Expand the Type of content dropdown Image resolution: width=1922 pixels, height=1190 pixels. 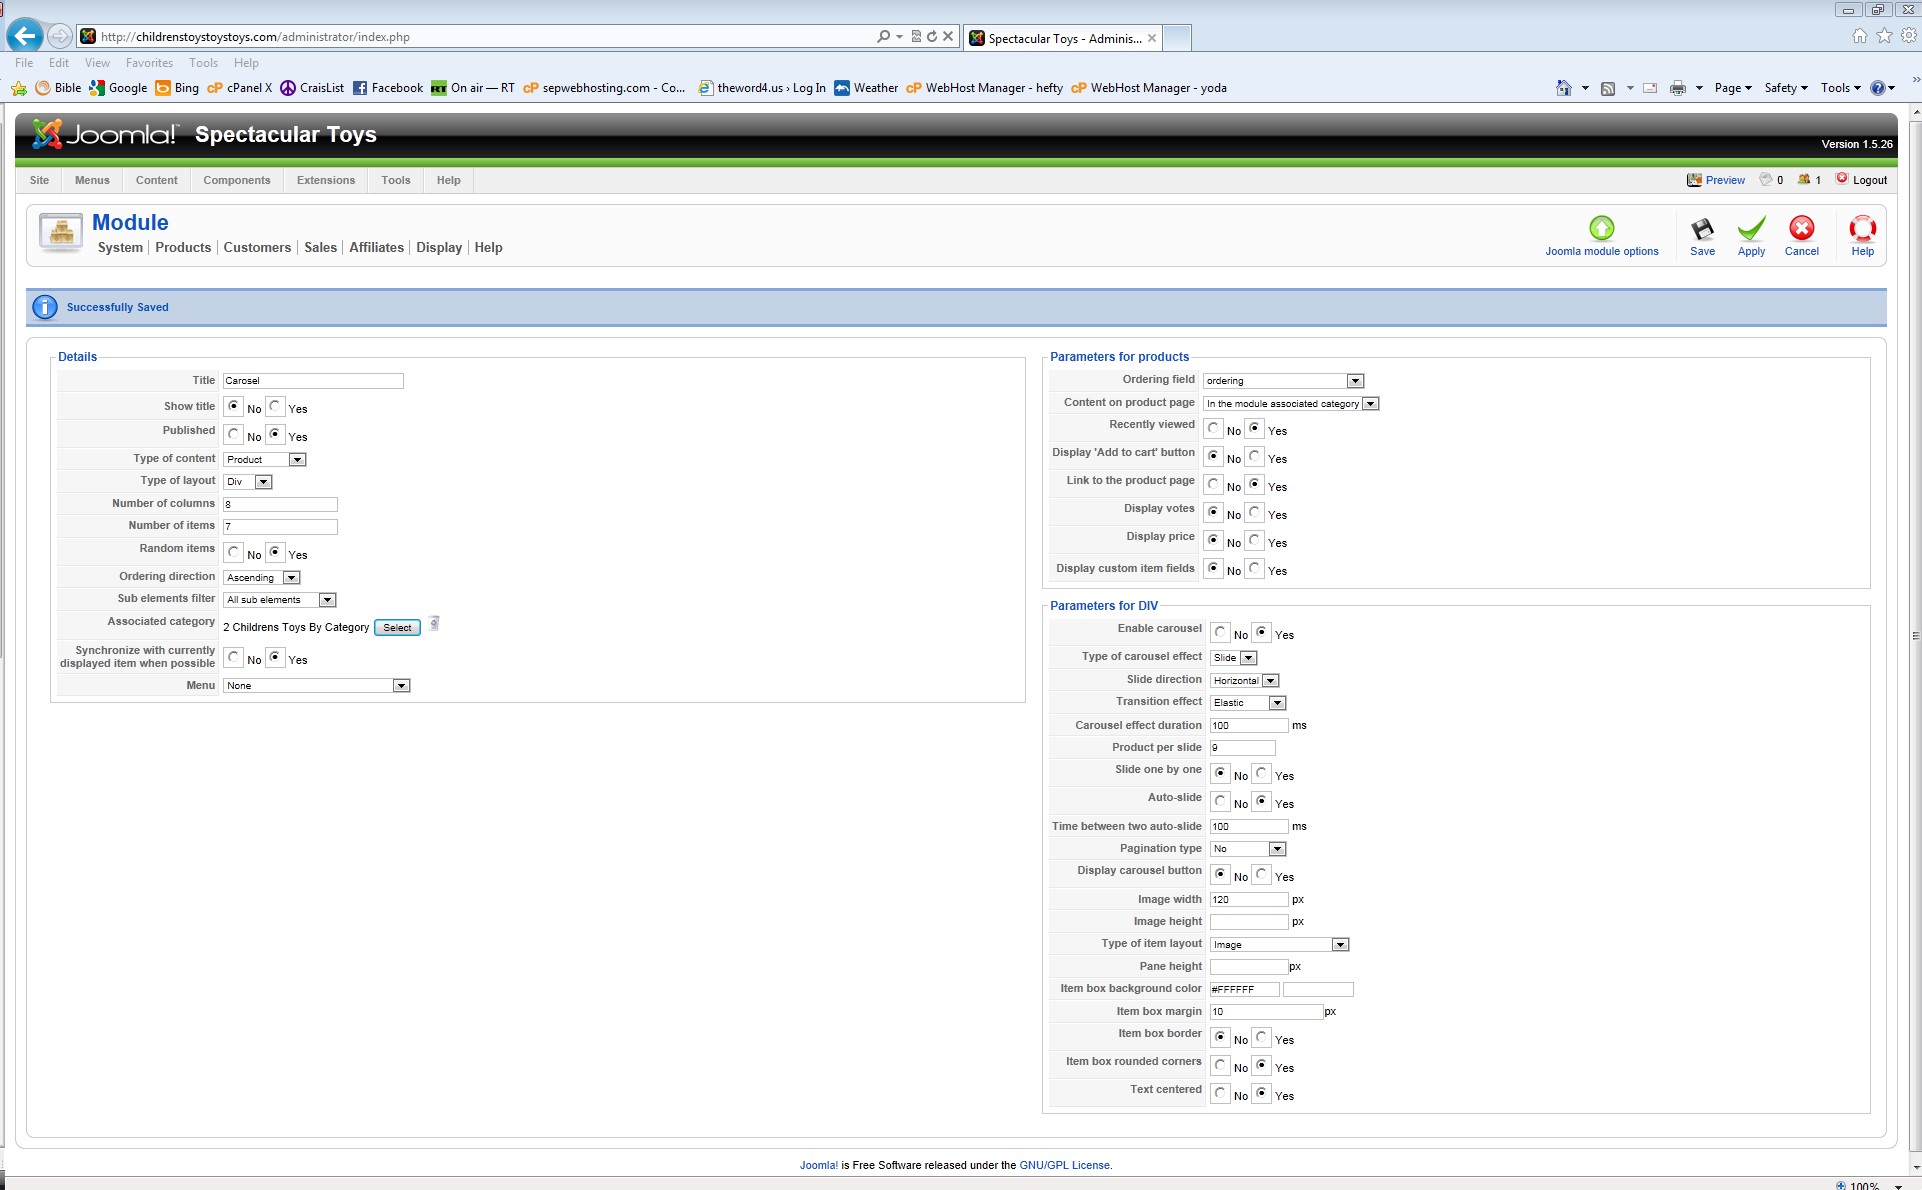[x=297, y=460]
